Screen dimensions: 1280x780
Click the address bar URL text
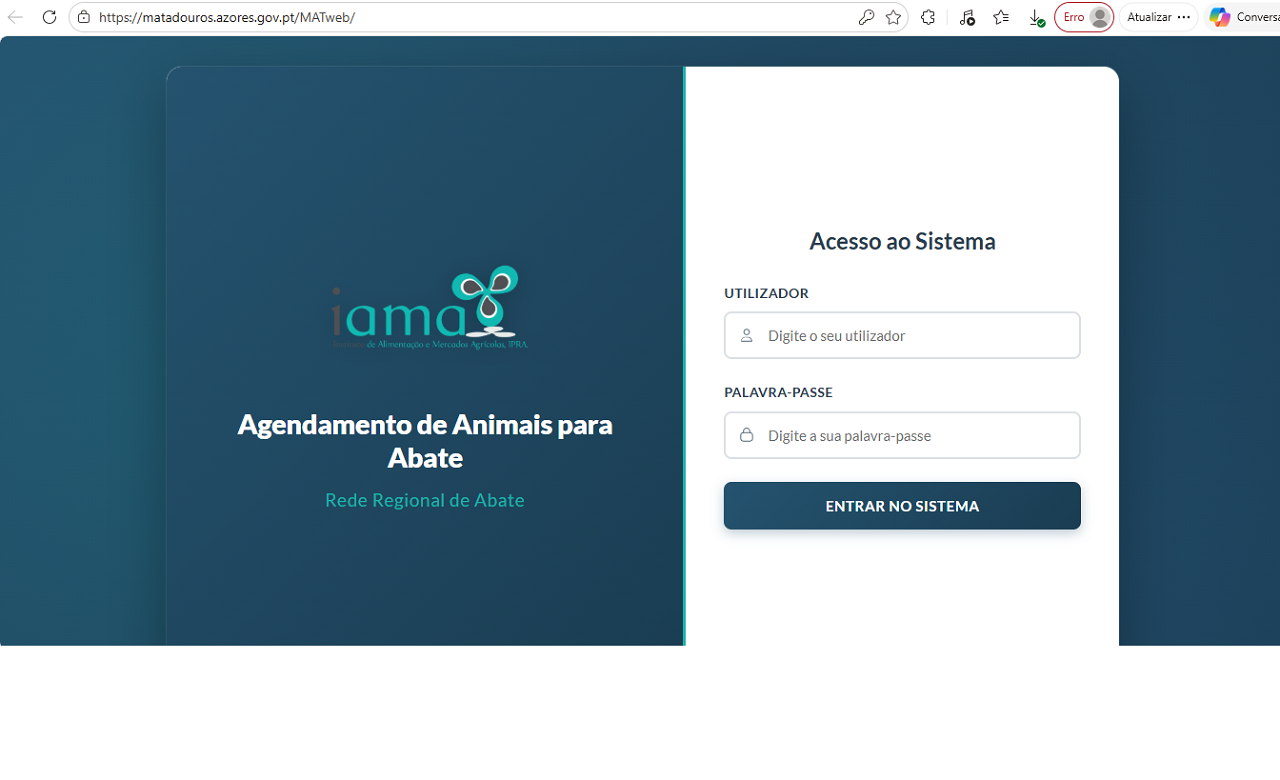click(227, 17)
